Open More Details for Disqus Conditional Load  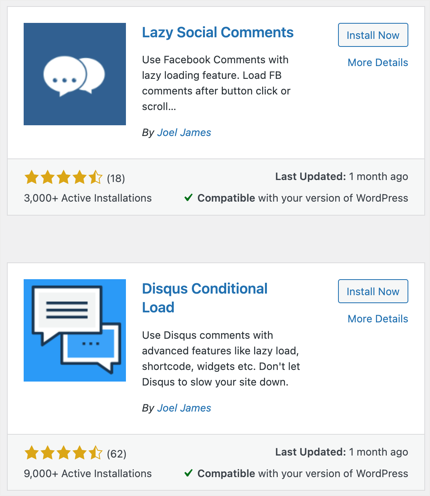point(378,319)
